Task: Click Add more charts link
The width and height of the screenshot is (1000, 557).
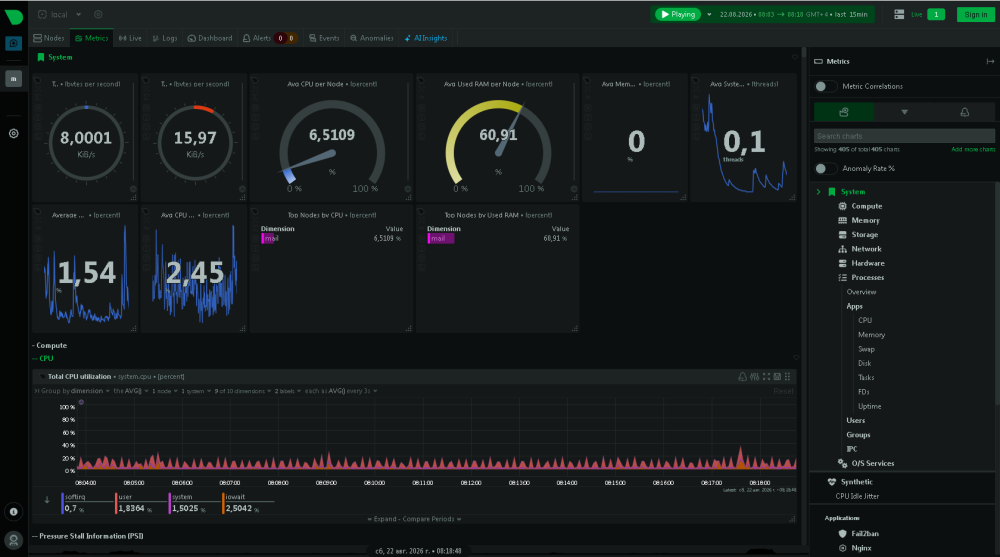Action: pos(973,149)
